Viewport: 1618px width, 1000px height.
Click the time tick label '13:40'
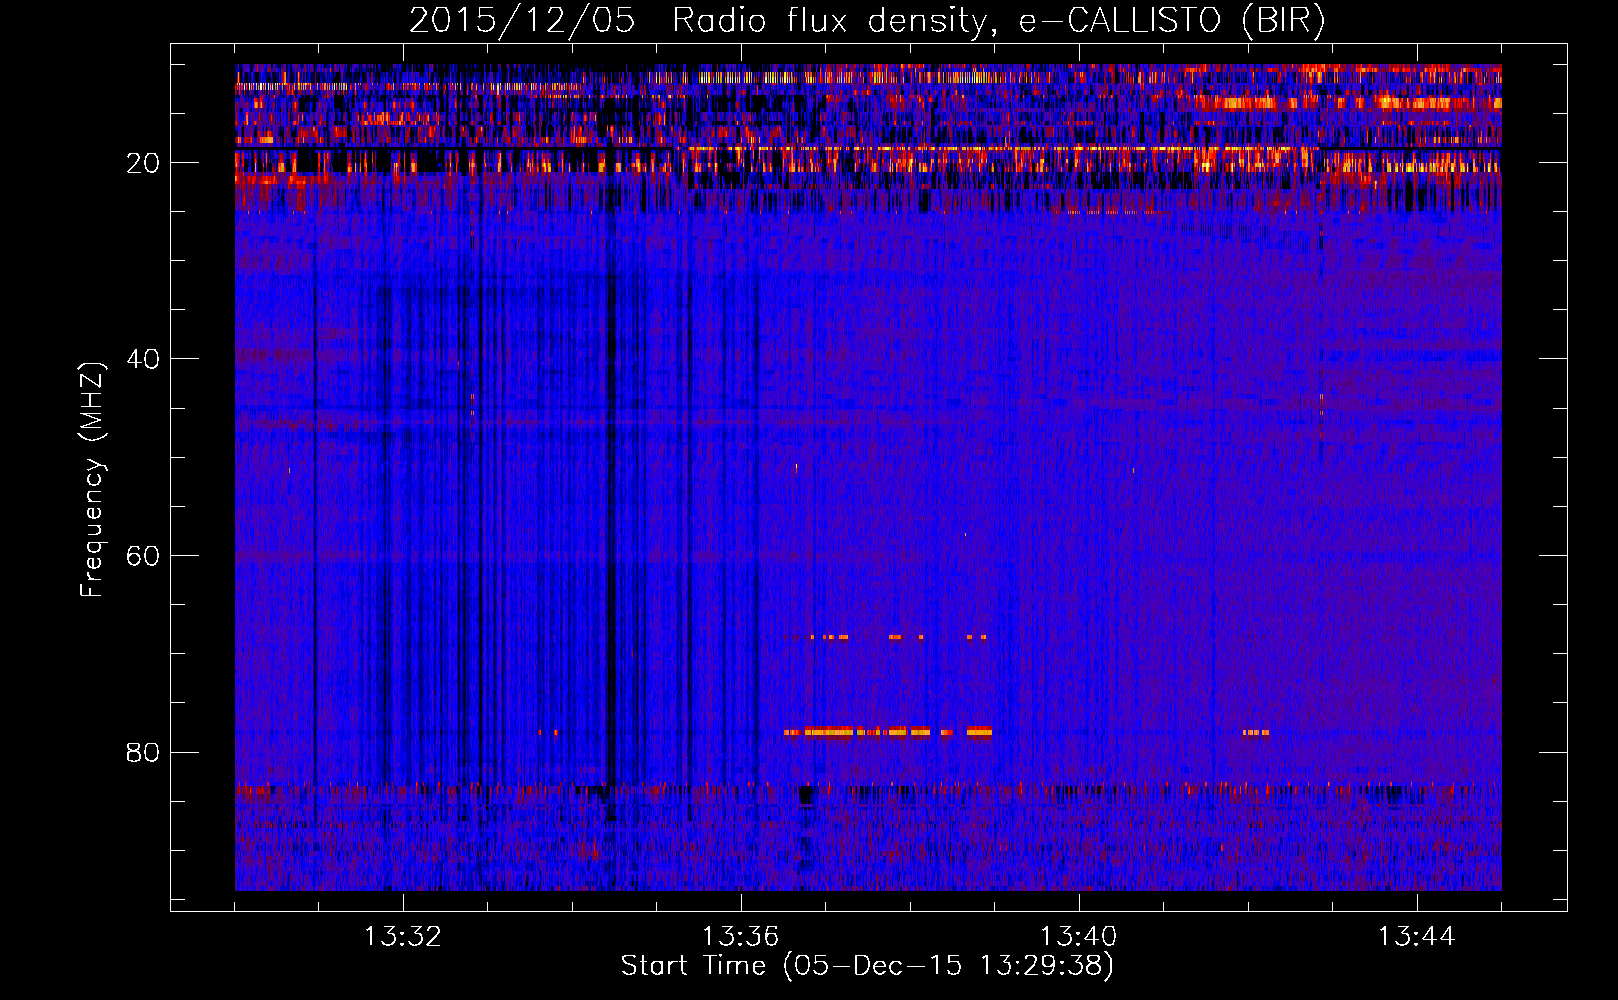tap(1079, 937)
